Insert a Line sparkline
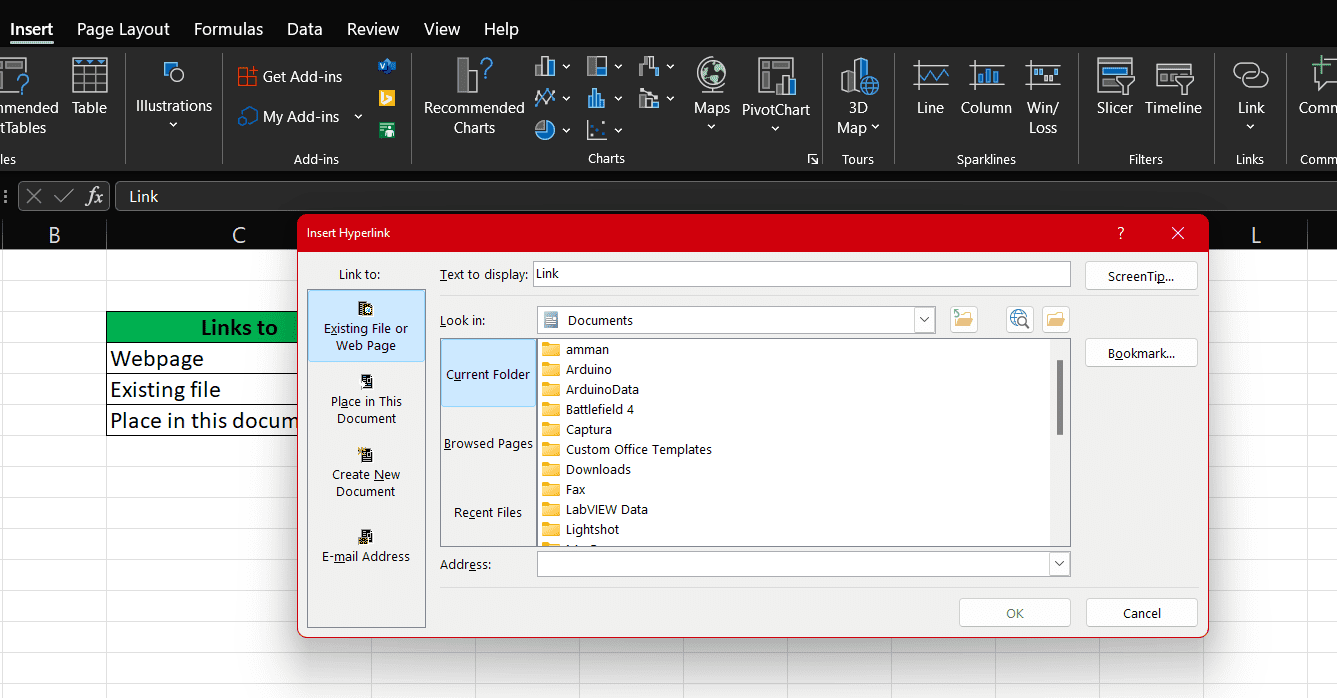The height and width of the screenshot is (698, 1337). coord(930,87)
